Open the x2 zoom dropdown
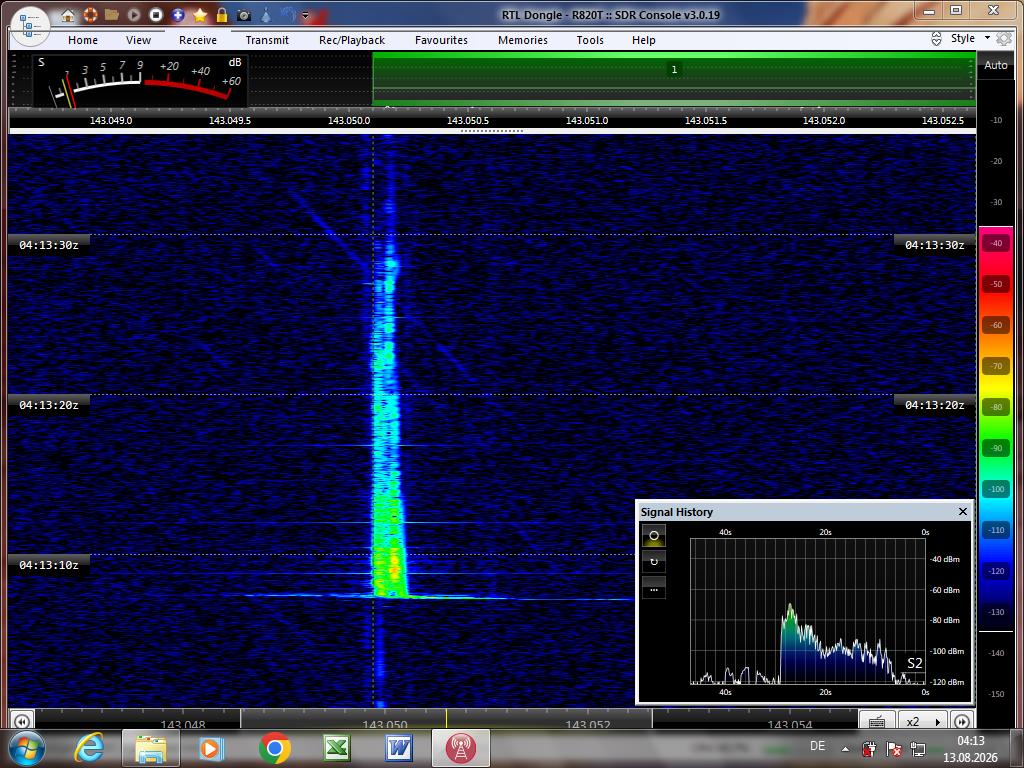This screenshot has width=1024, height=768. (923, 721)
